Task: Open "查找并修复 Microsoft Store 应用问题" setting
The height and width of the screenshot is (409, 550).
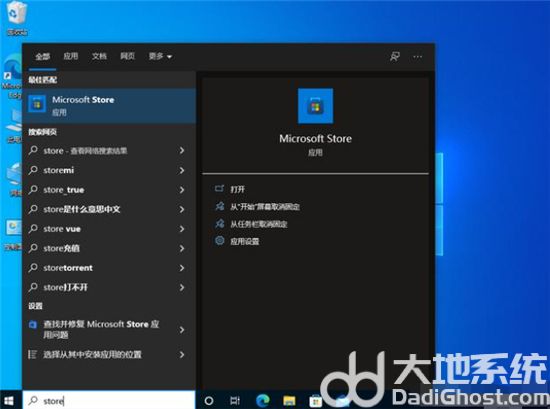Action: (109, 329)
